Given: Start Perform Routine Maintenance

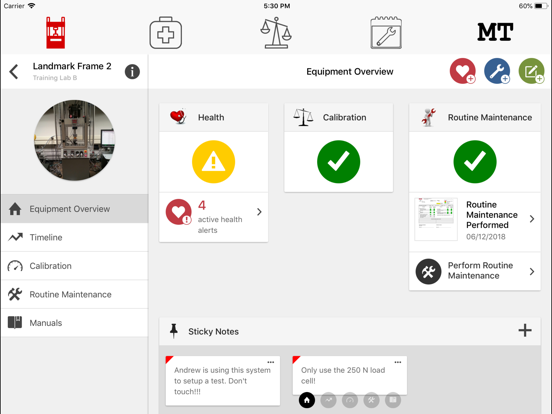Looking at the screenshot, I should tap(475, 271).
